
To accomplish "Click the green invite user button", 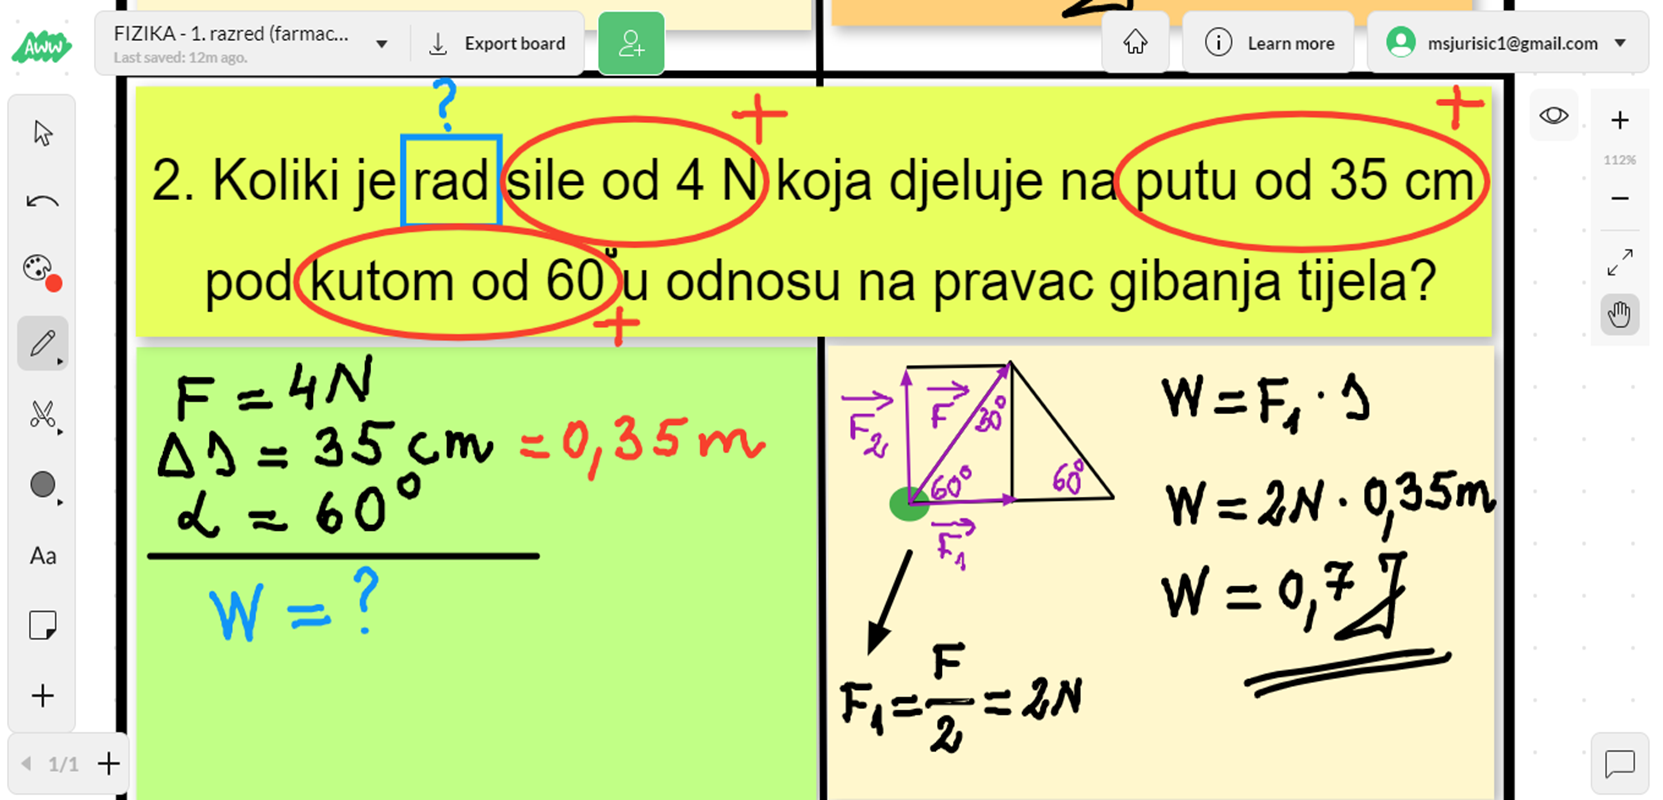I will click(x=631, y=44).
